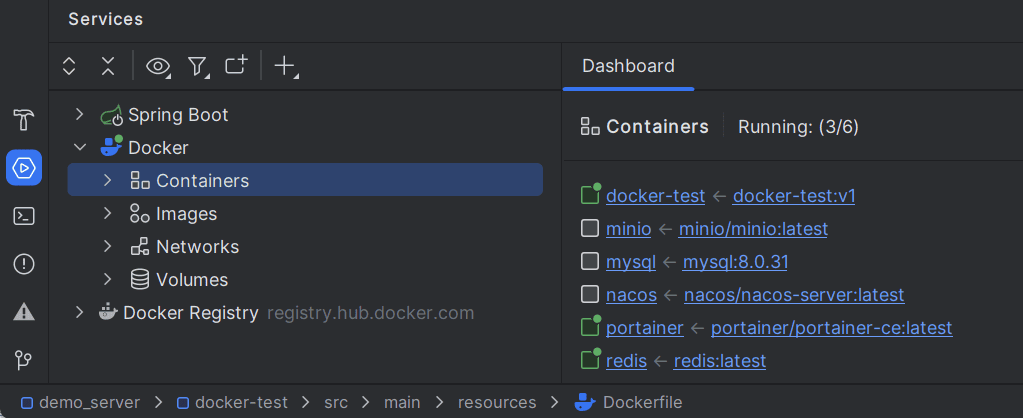
Task: Collapse the Docker node
Action: 80,147
